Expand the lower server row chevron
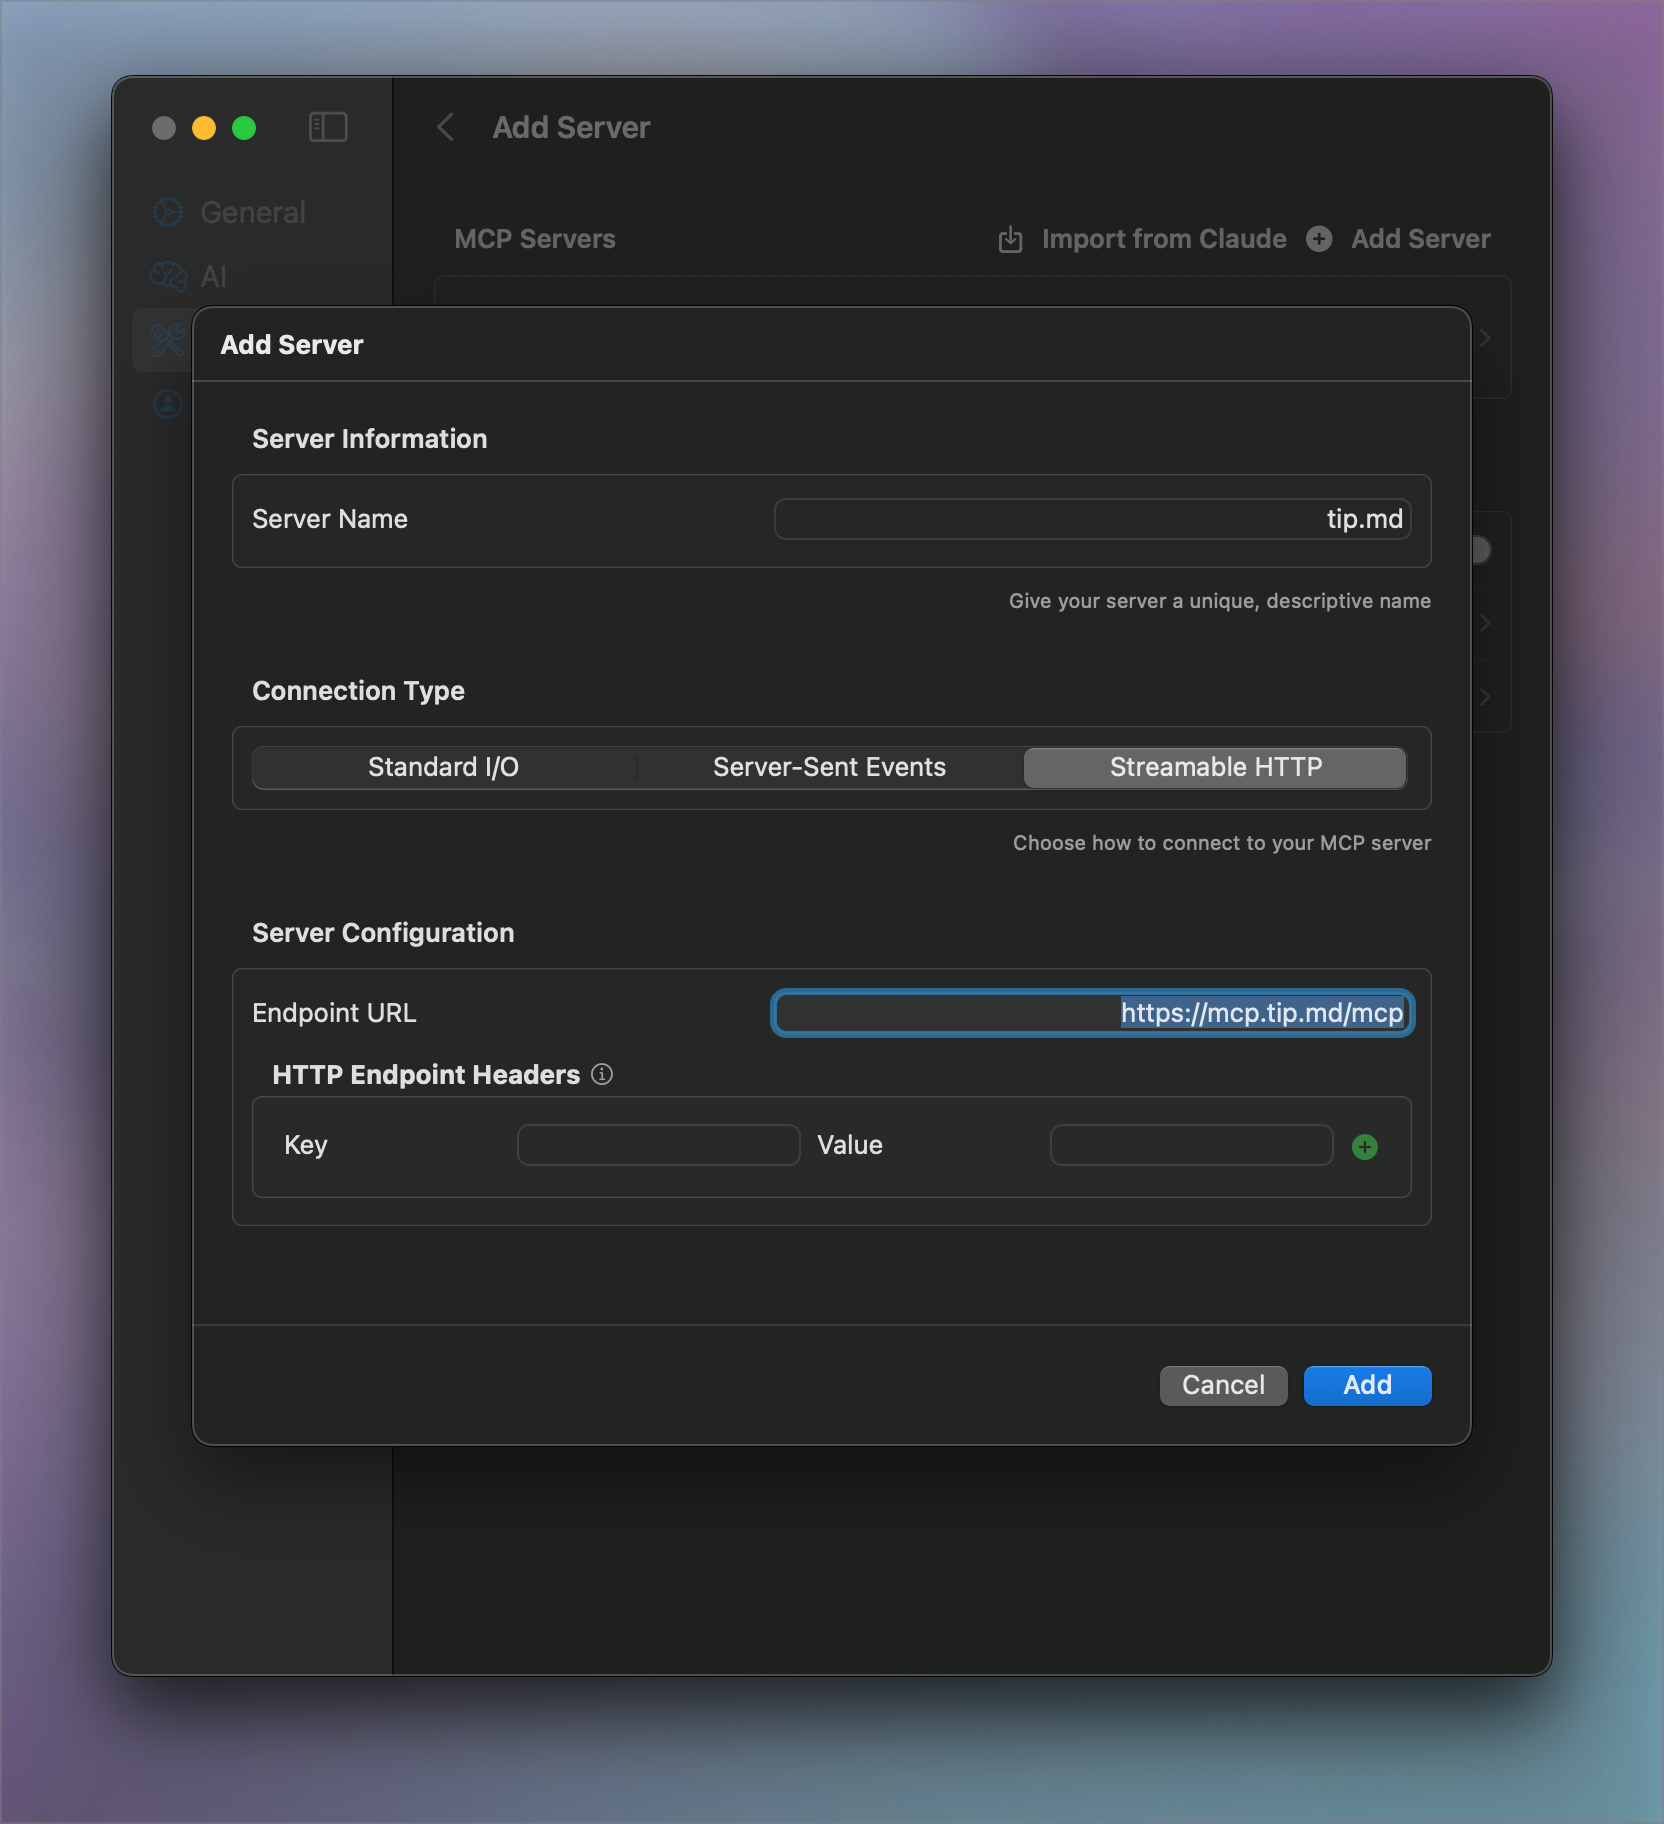Viewport: 1664px width, 1824px height. [x=1486, y=697]
